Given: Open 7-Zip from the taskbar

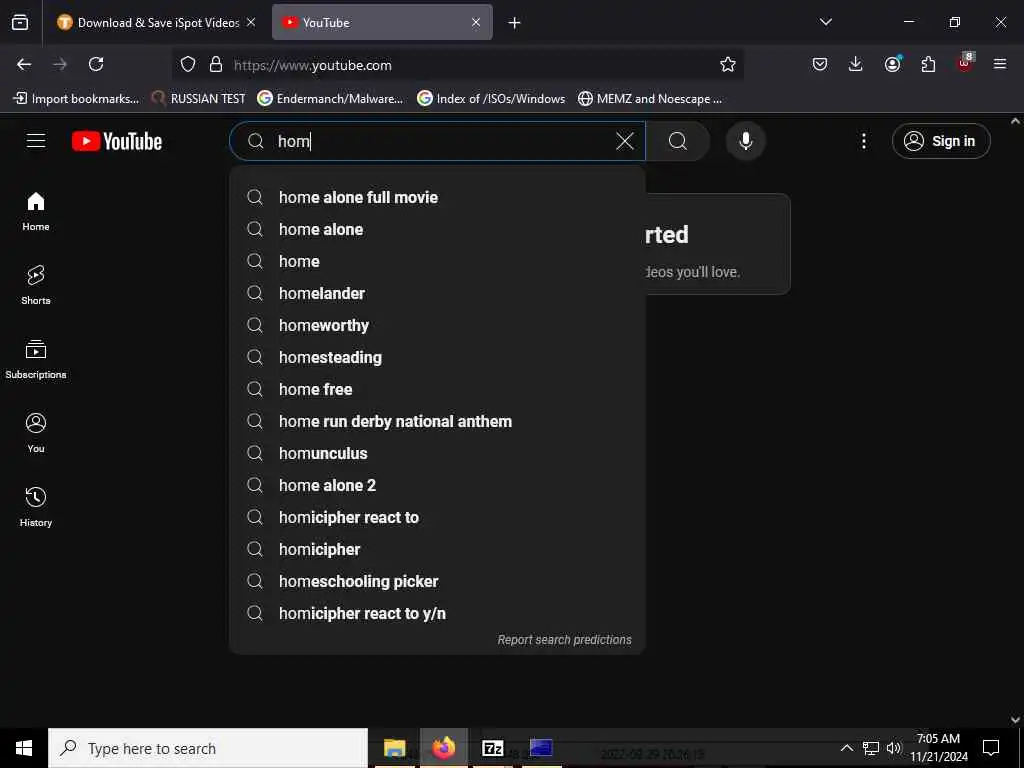Looking at the screenshot, I should 492,748.
